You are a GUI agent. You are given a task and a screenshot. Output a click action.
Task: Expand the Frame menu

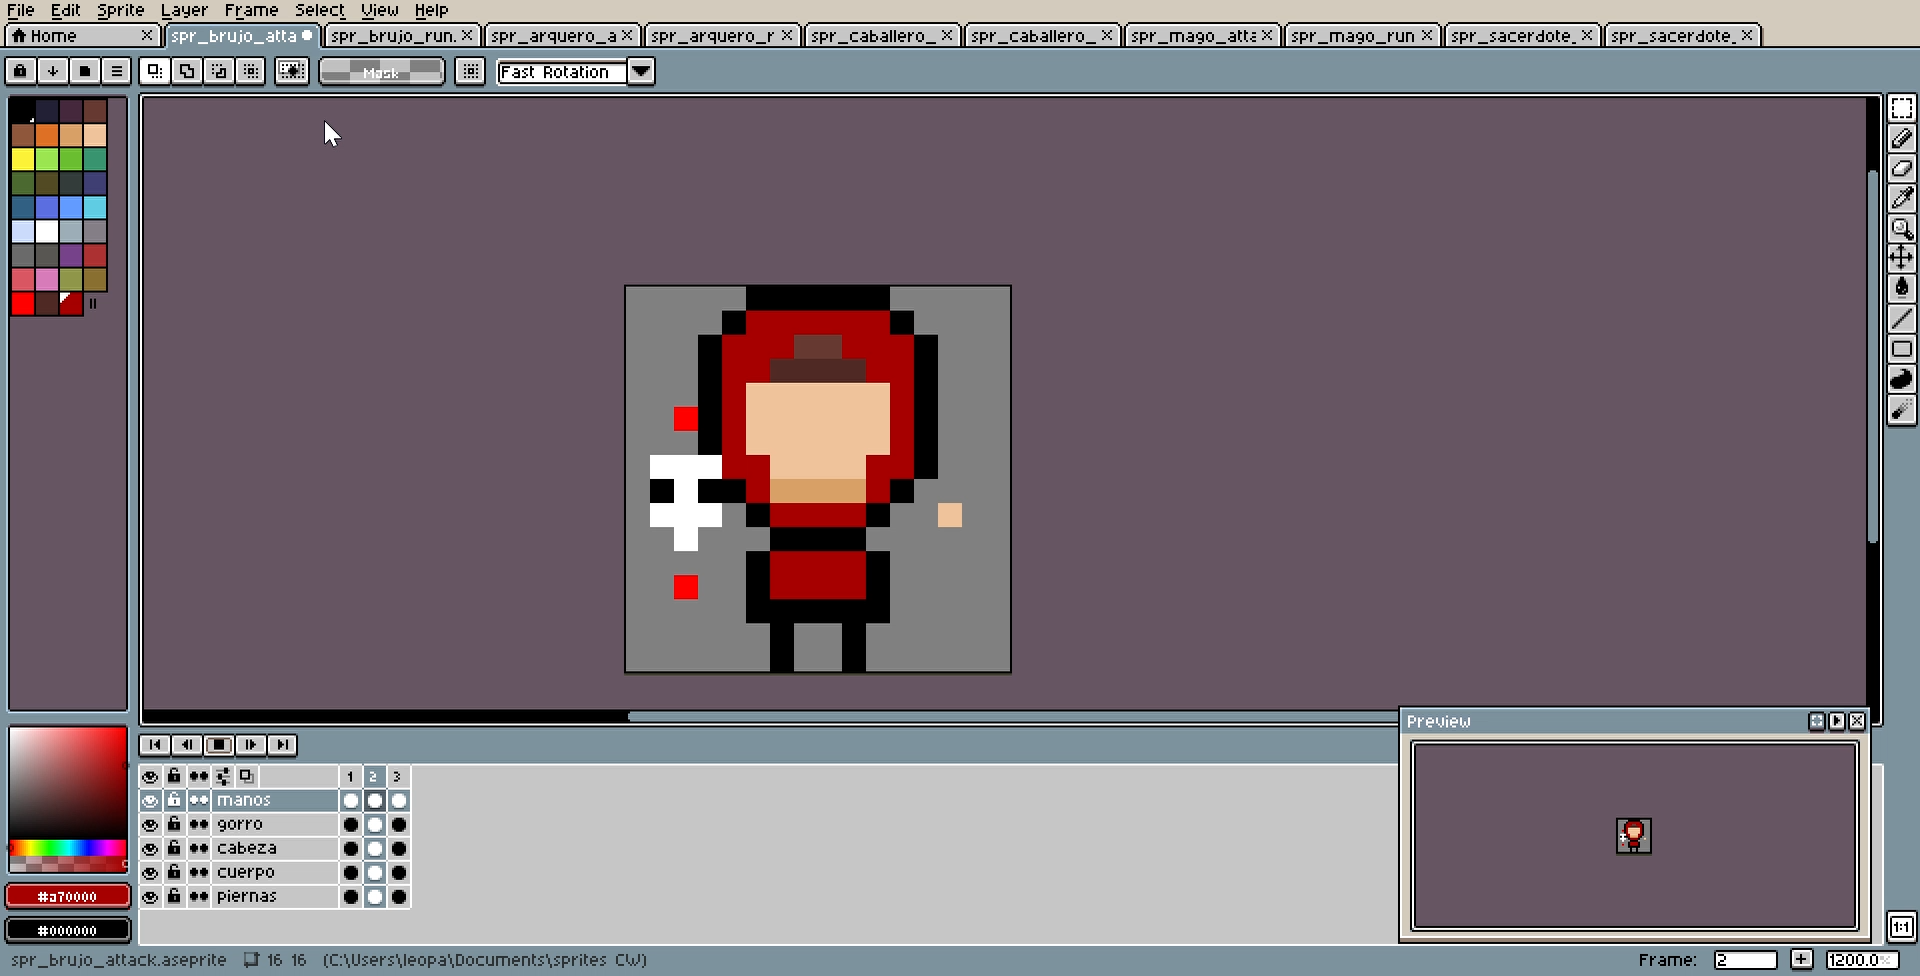(x=251, y=10)
